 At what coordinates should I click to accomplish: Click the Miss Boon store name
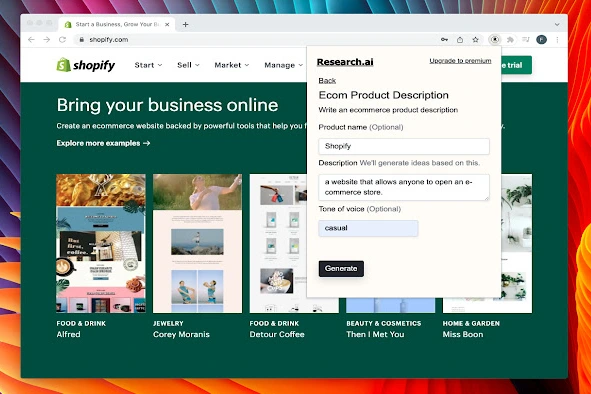462,334
